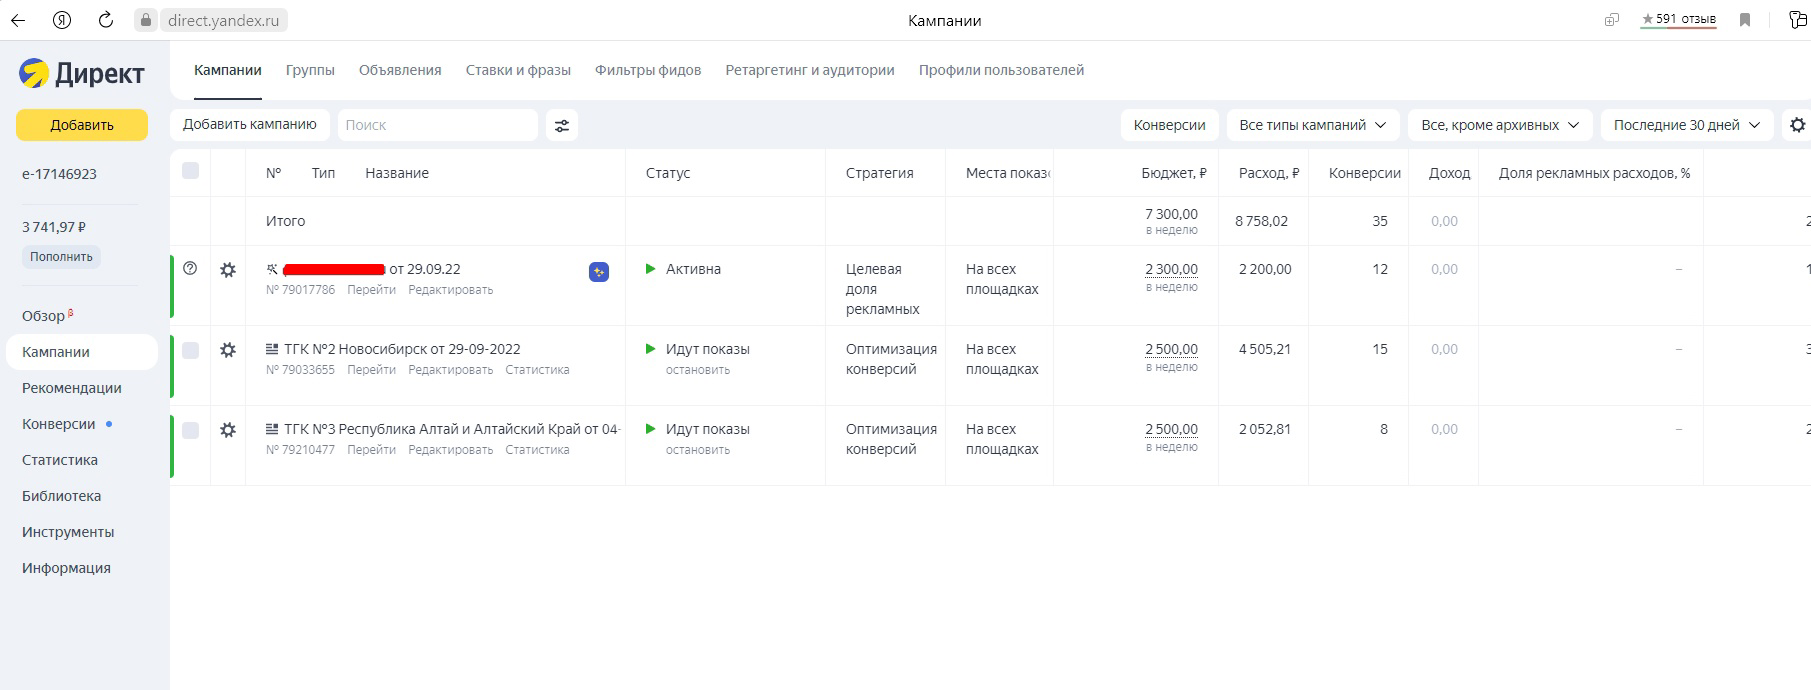Click остановить under ТГК №3 status
This screenshot has width=1811, height=690.
point(698,450)
